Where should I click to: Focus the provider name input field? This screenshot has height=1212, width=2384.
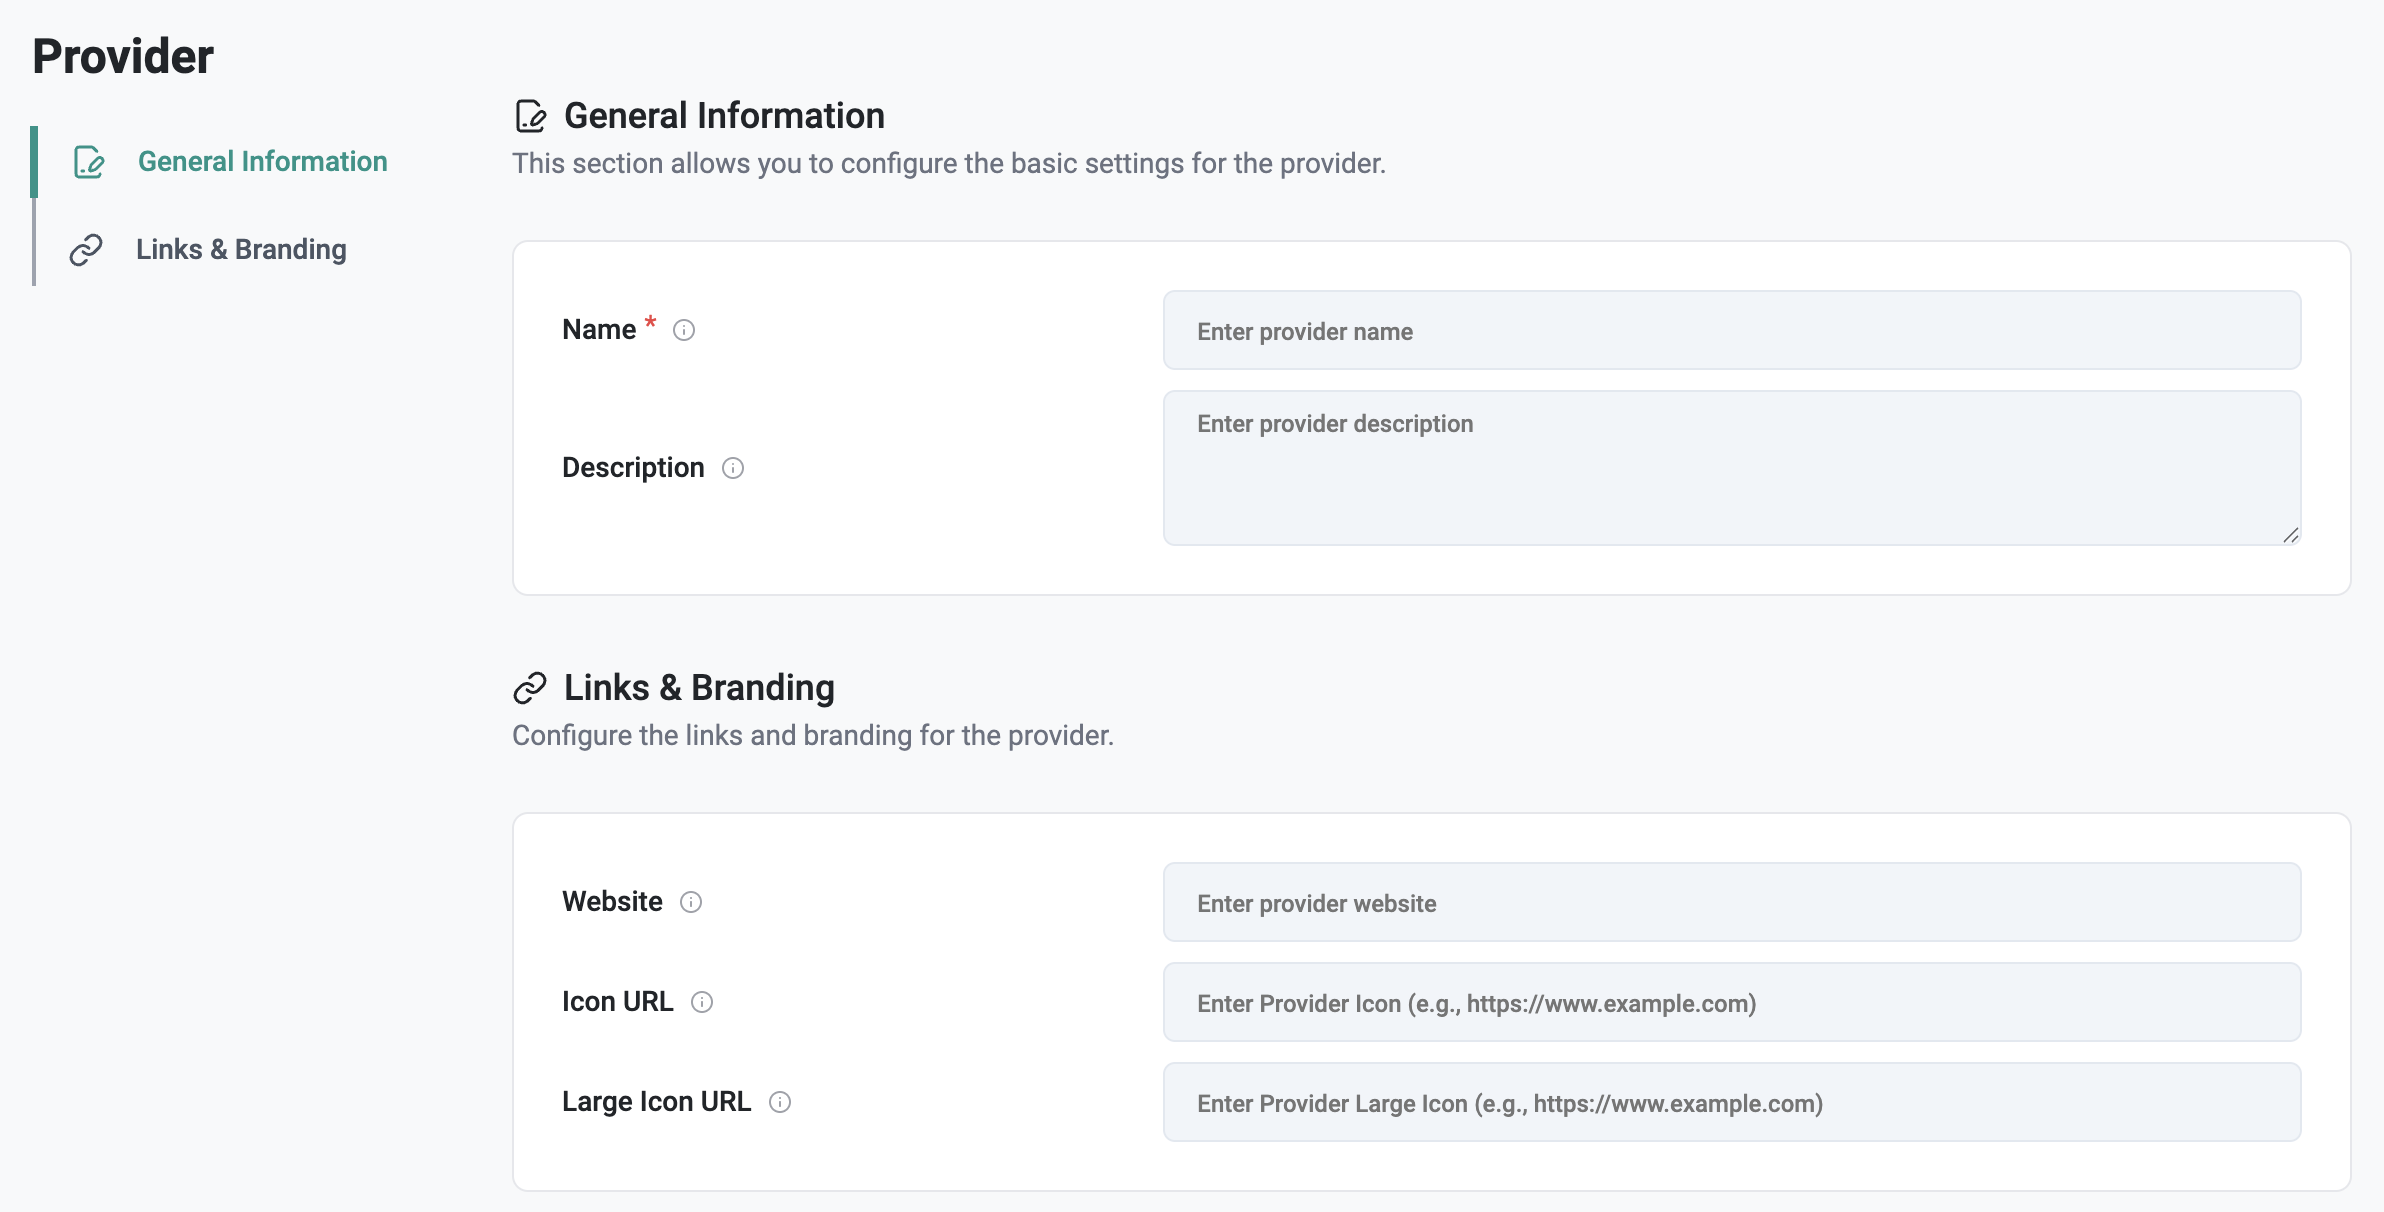1731,331
